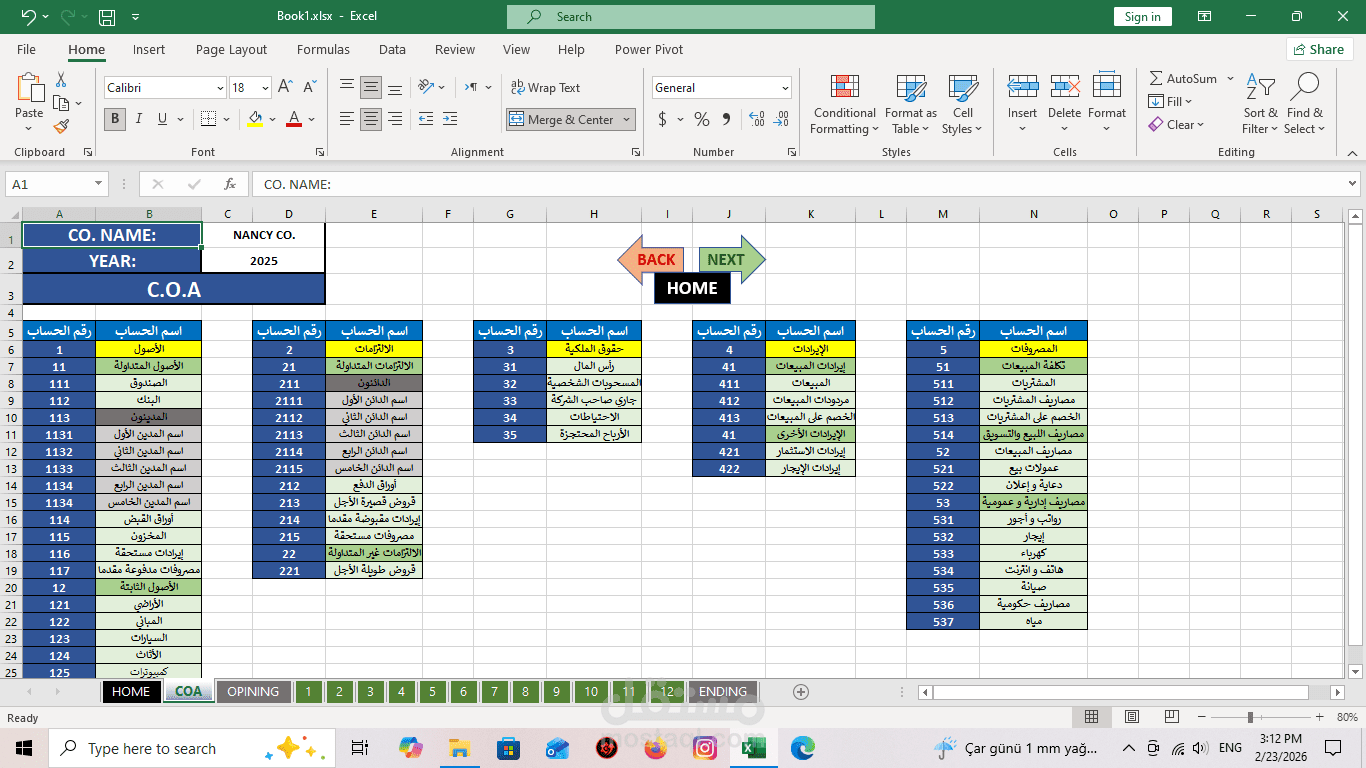
Task: Open the Clear dropdown
Action: tap(1176, 125)
